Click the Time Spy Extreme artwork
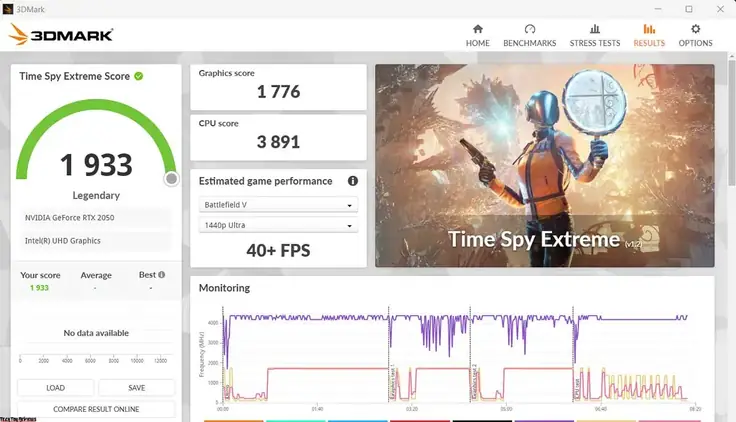 [x=544, y=166]
